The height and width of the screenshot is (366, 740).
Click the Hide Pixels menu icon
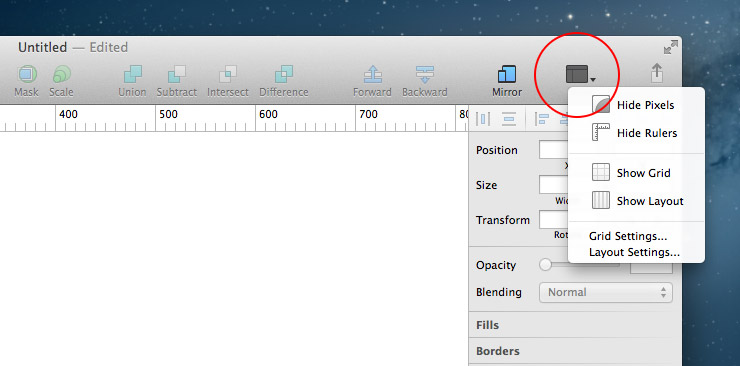(601, 105)
